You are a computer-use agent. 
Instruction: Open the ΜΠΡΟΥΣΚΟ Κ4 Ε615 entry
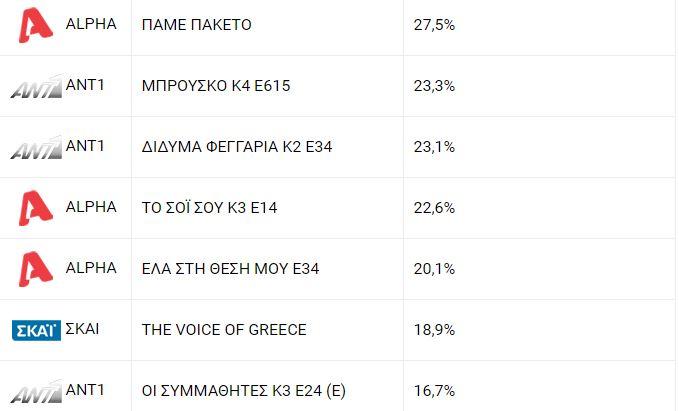coord(216,86)
